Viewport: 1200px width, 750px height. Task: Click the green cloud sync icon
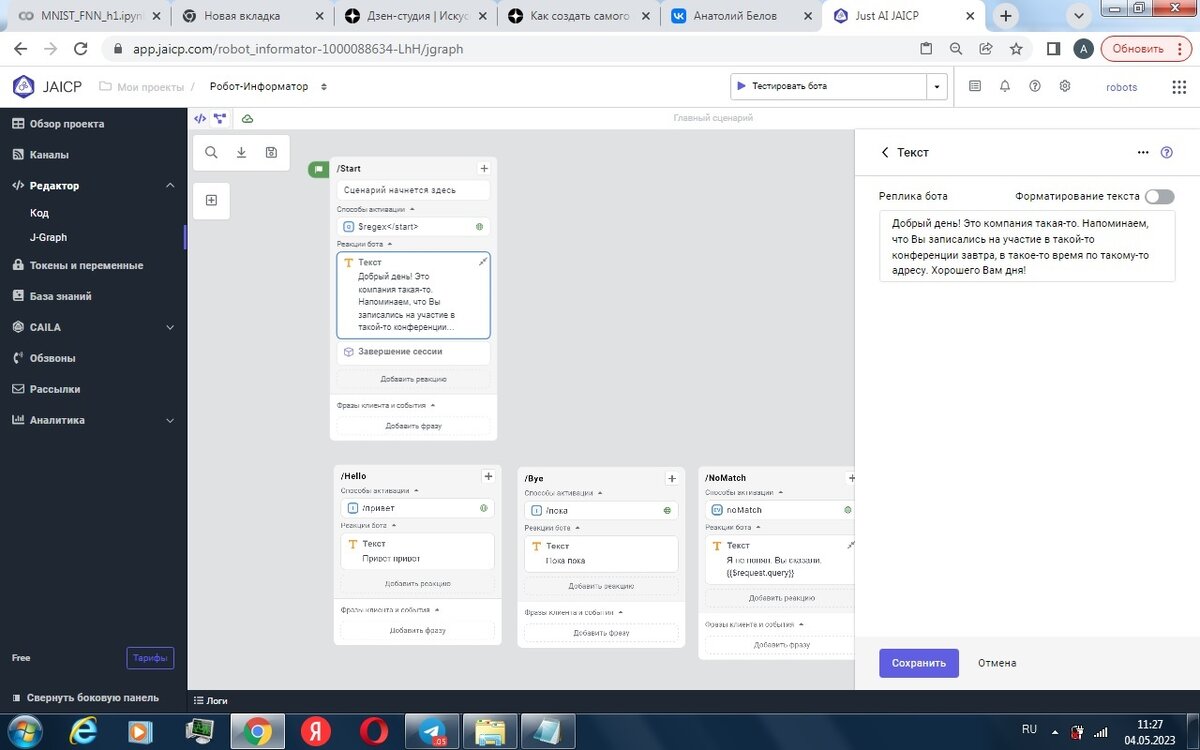(247, 118)
